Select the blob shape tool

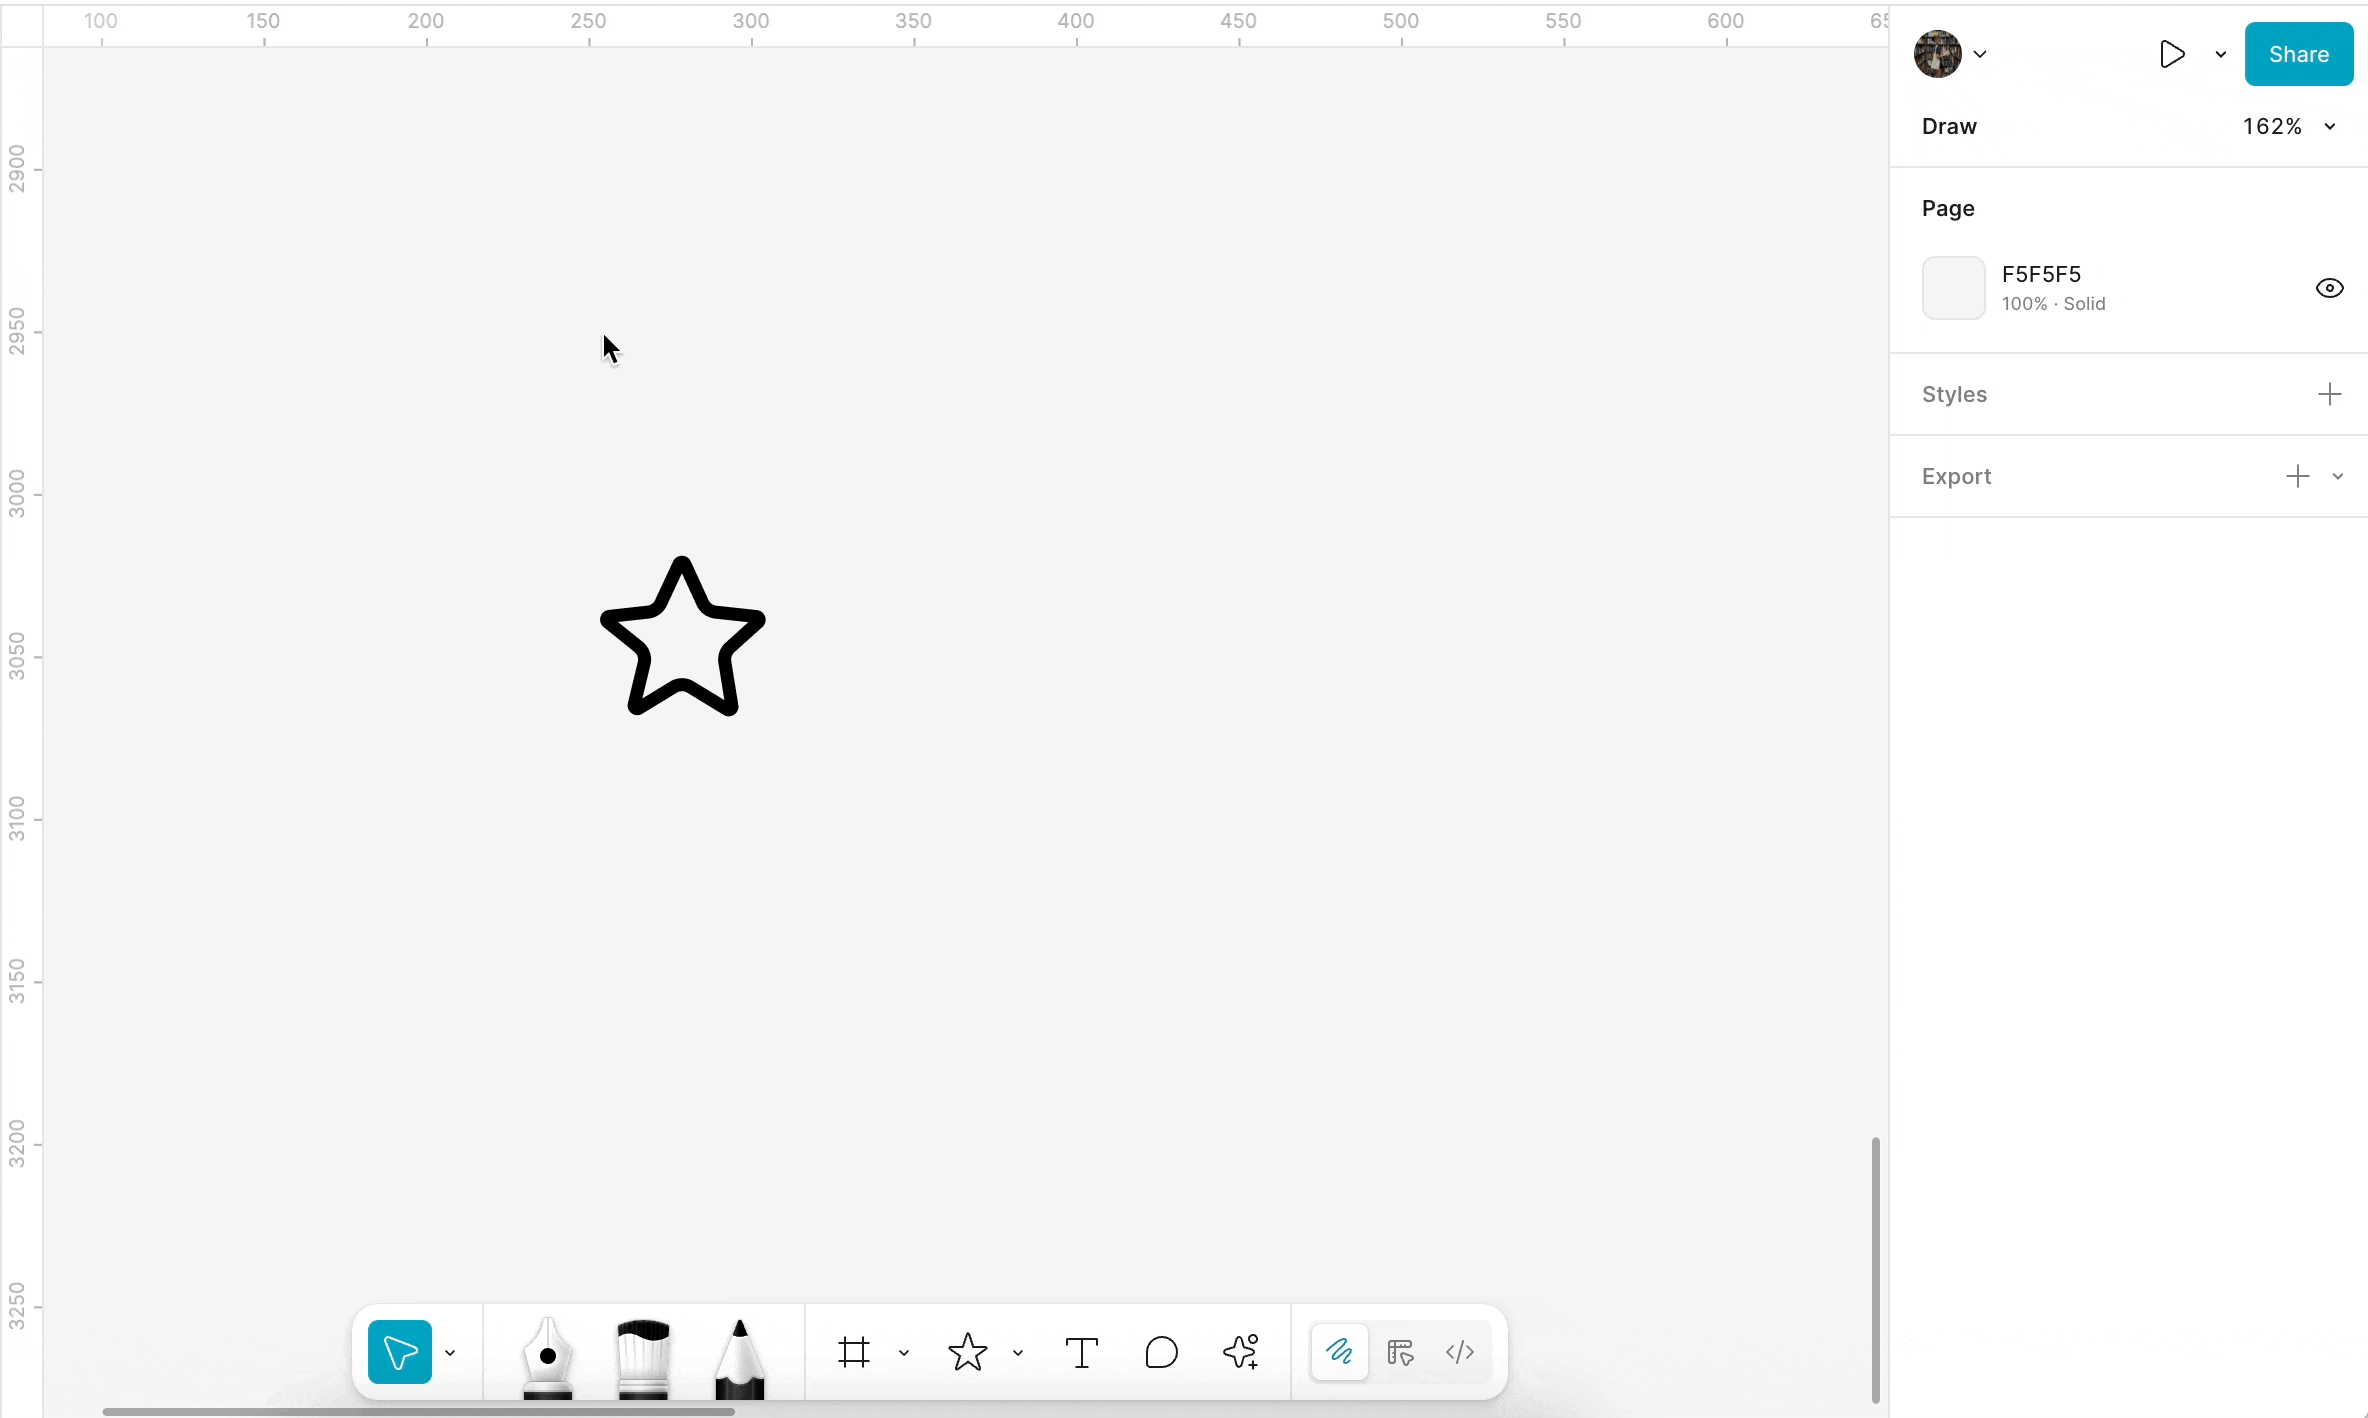1161,1353
